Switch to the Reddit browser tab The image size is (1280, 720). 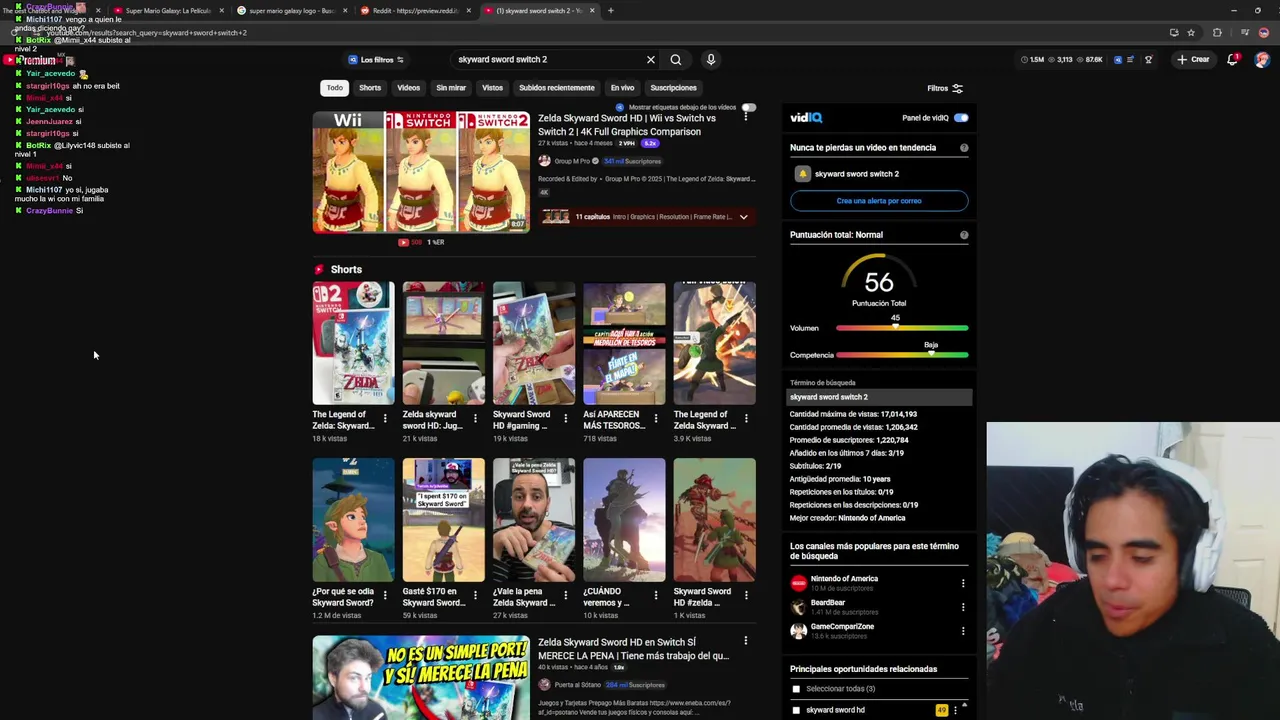[415, 11]
